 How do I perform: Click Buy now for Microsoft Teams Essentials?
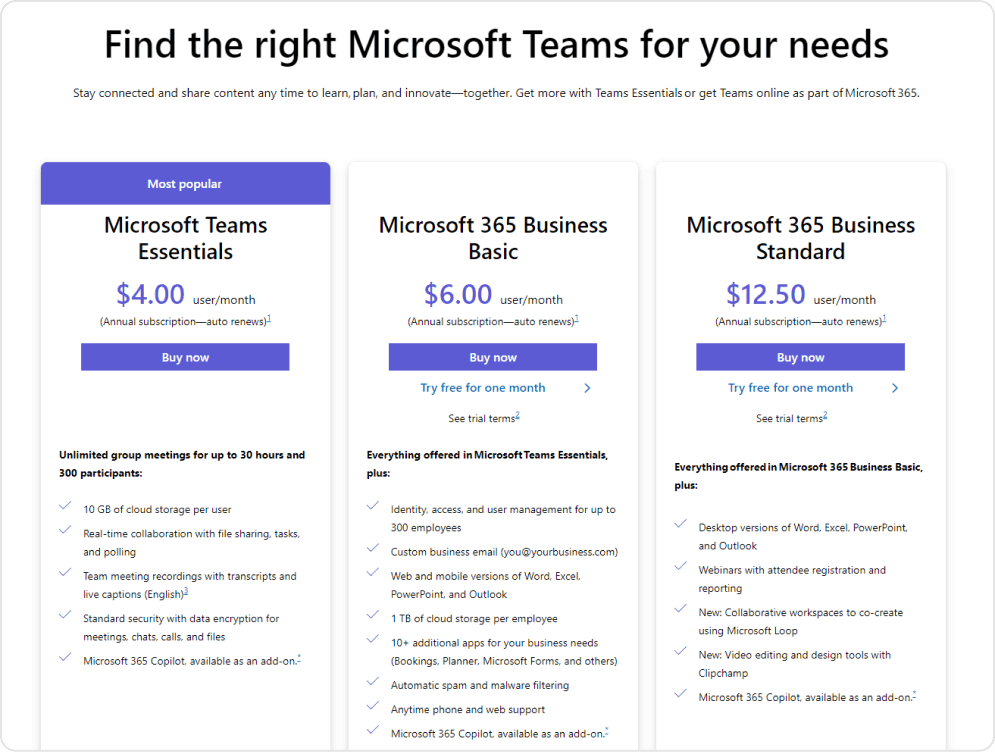tap(185, 356)
